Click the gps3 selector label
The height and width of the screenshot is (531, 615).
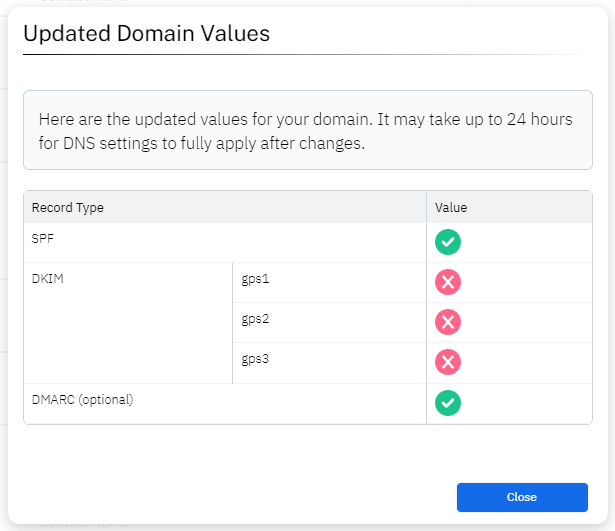[255, 359]
